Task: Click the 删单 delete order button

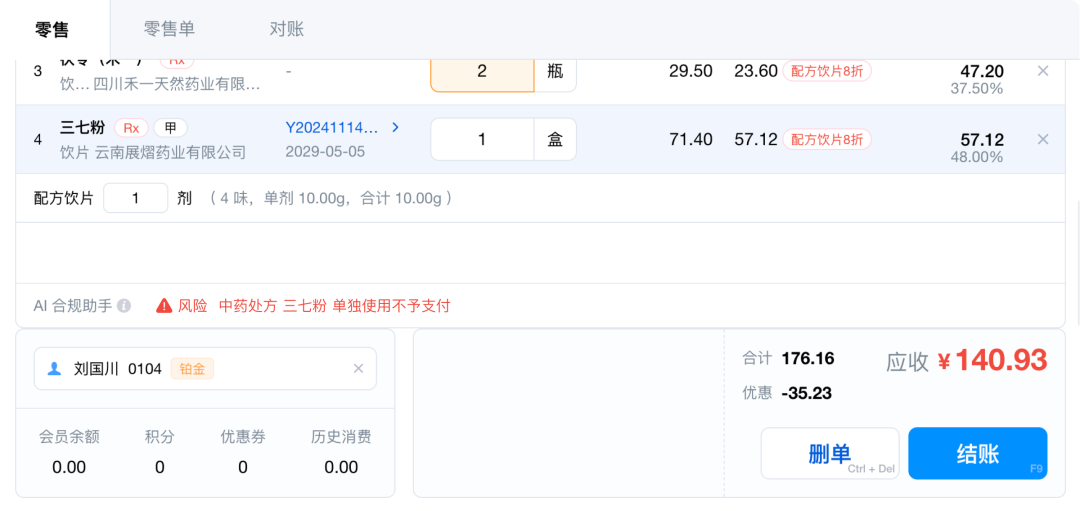Action: coord(830,454)
